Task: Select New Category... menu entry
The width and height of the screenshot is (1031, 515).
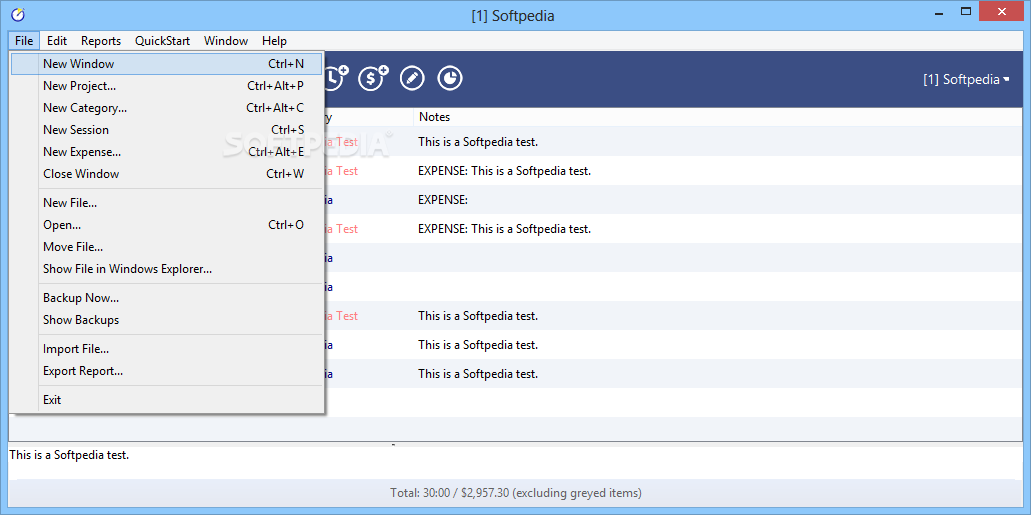Action: click(167, 108)
